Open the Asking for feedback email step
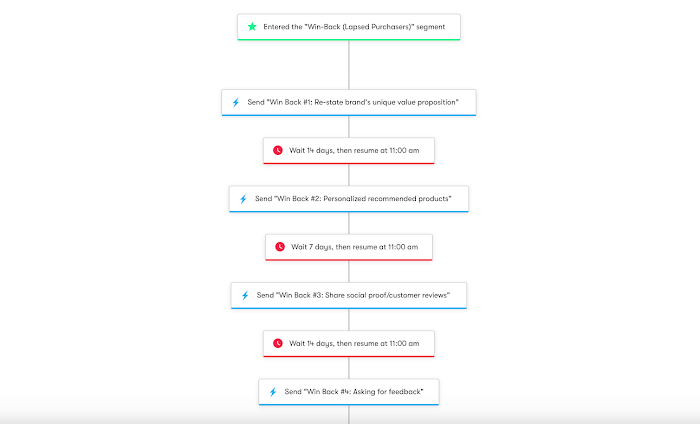The image size is (700, 424). pos(349,392)
